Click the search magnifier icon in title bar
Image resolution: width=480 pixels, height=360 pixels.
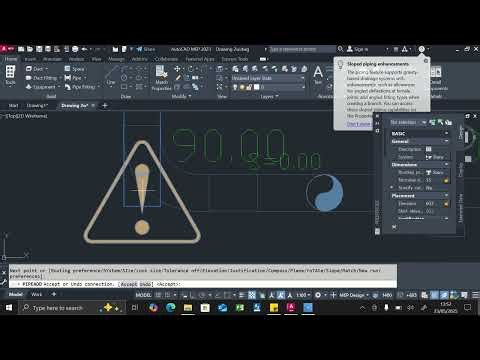(x=340, y=49)
